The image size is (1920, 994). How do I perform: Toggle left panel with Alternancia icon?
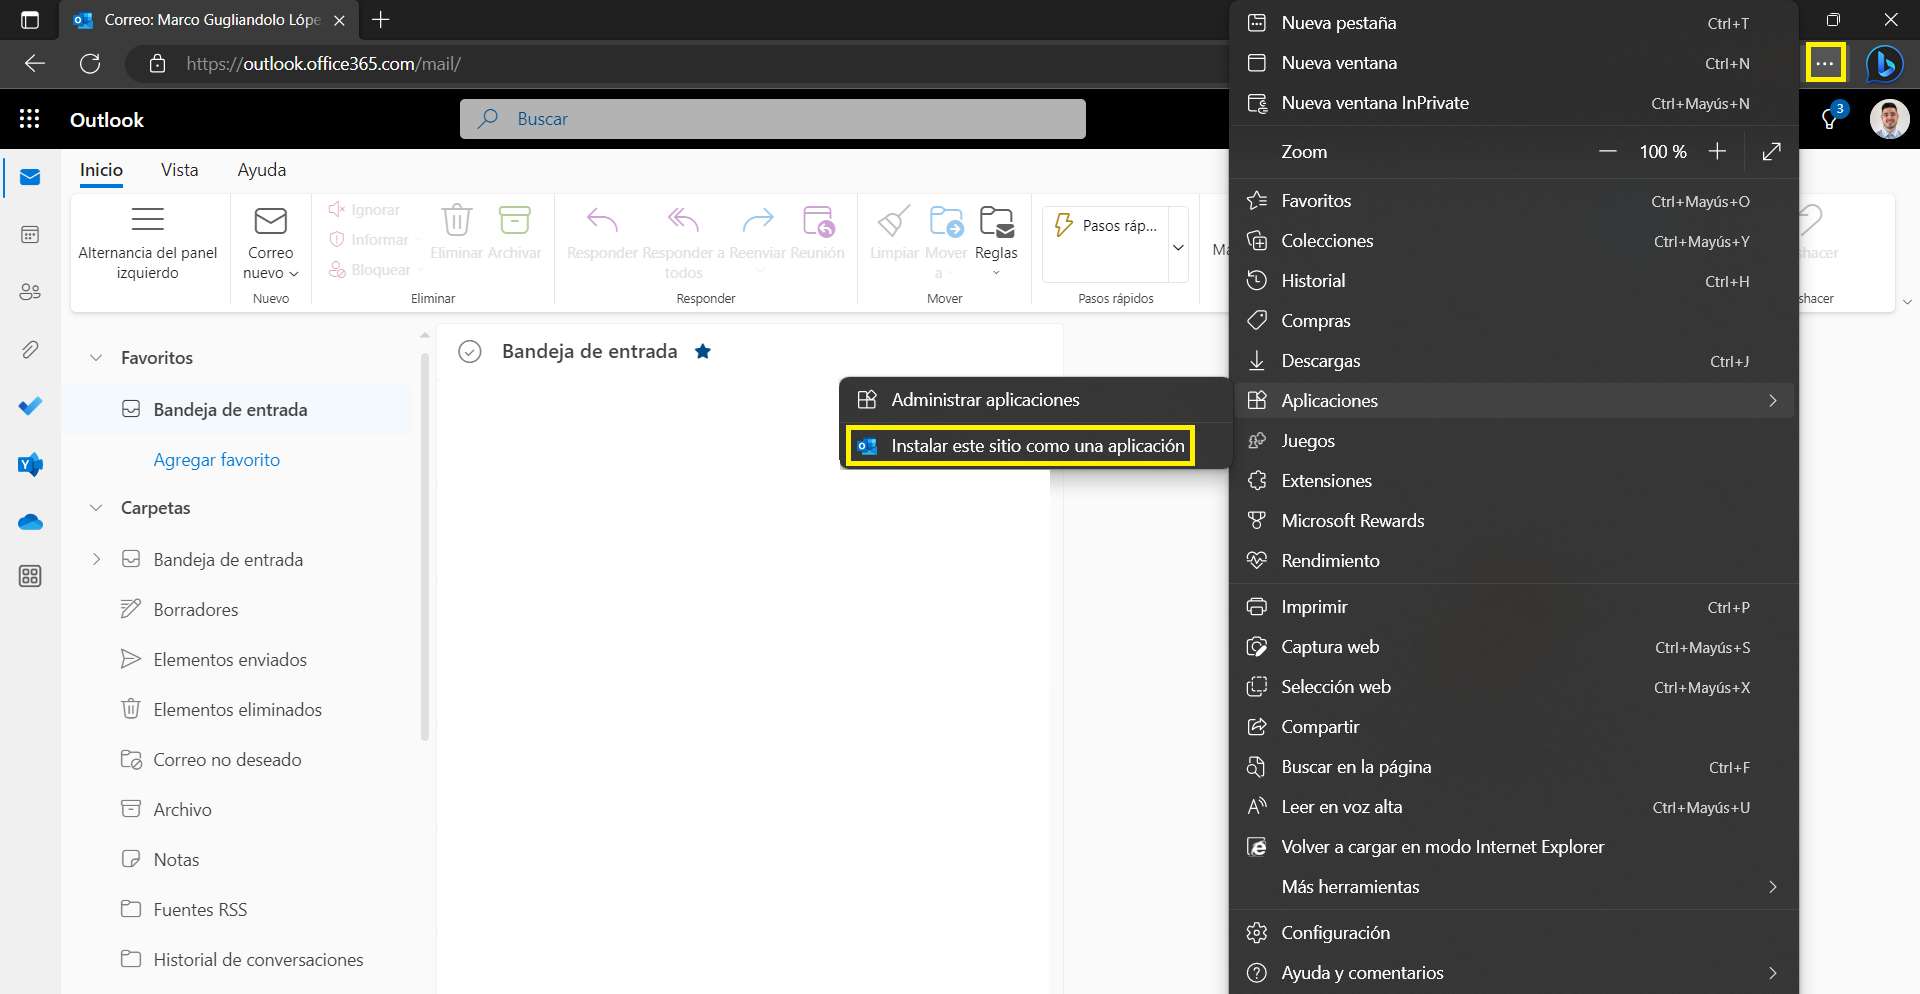(148, 219)
